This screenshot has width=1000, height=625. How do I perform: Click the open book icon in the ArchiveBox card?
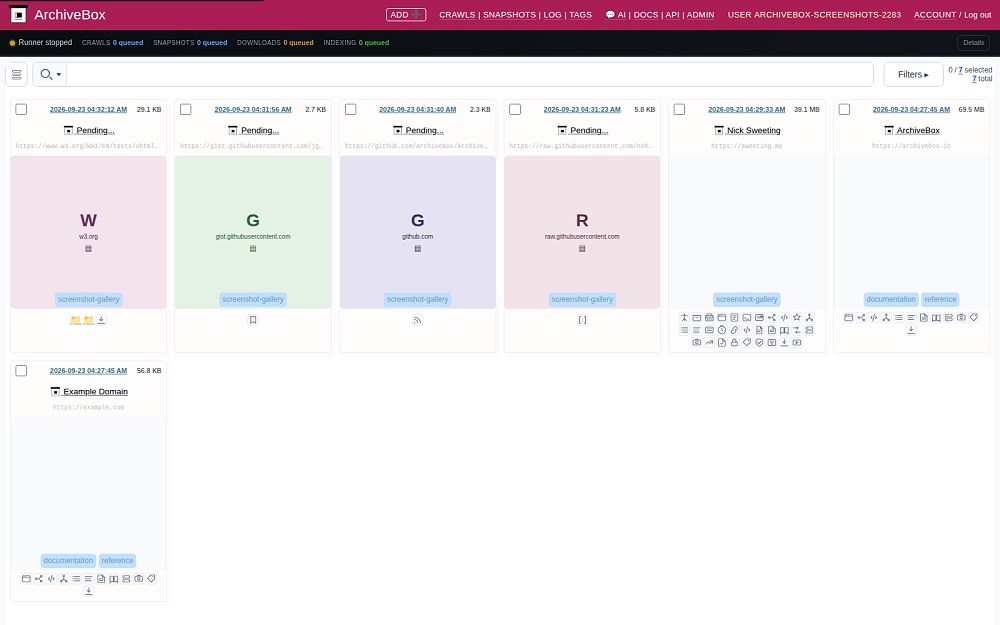pos(936,318)
